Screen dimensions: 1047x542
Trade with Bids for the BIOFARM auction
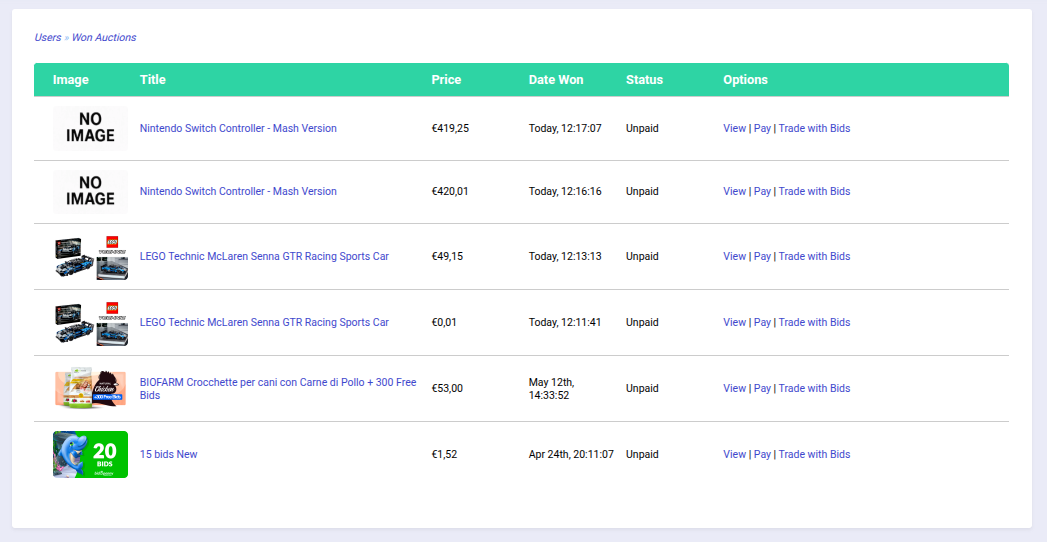pyautogui.click(x=814, y=388)
